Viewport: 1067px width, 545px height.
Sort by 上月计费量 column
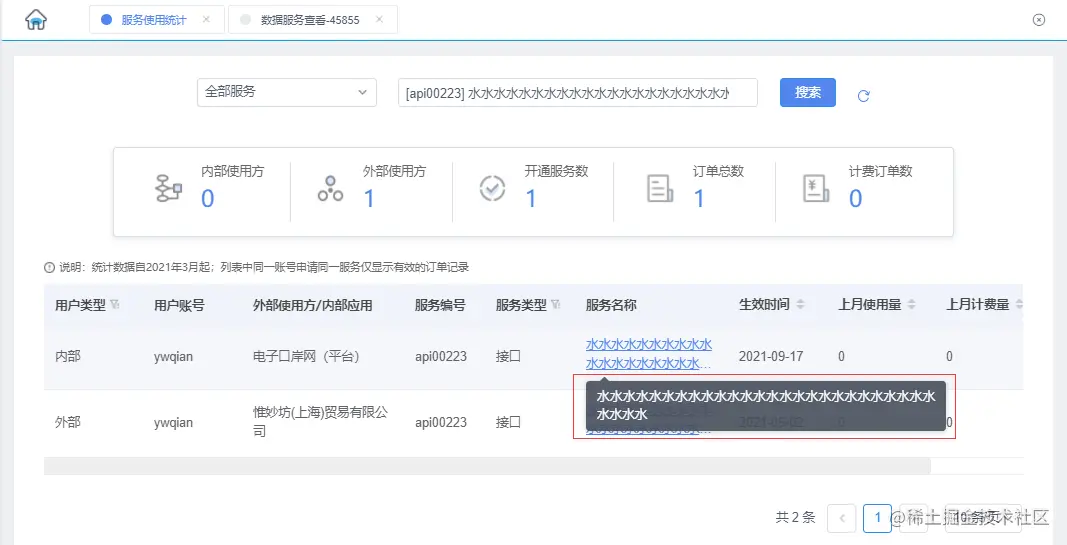click(1019, 305)
